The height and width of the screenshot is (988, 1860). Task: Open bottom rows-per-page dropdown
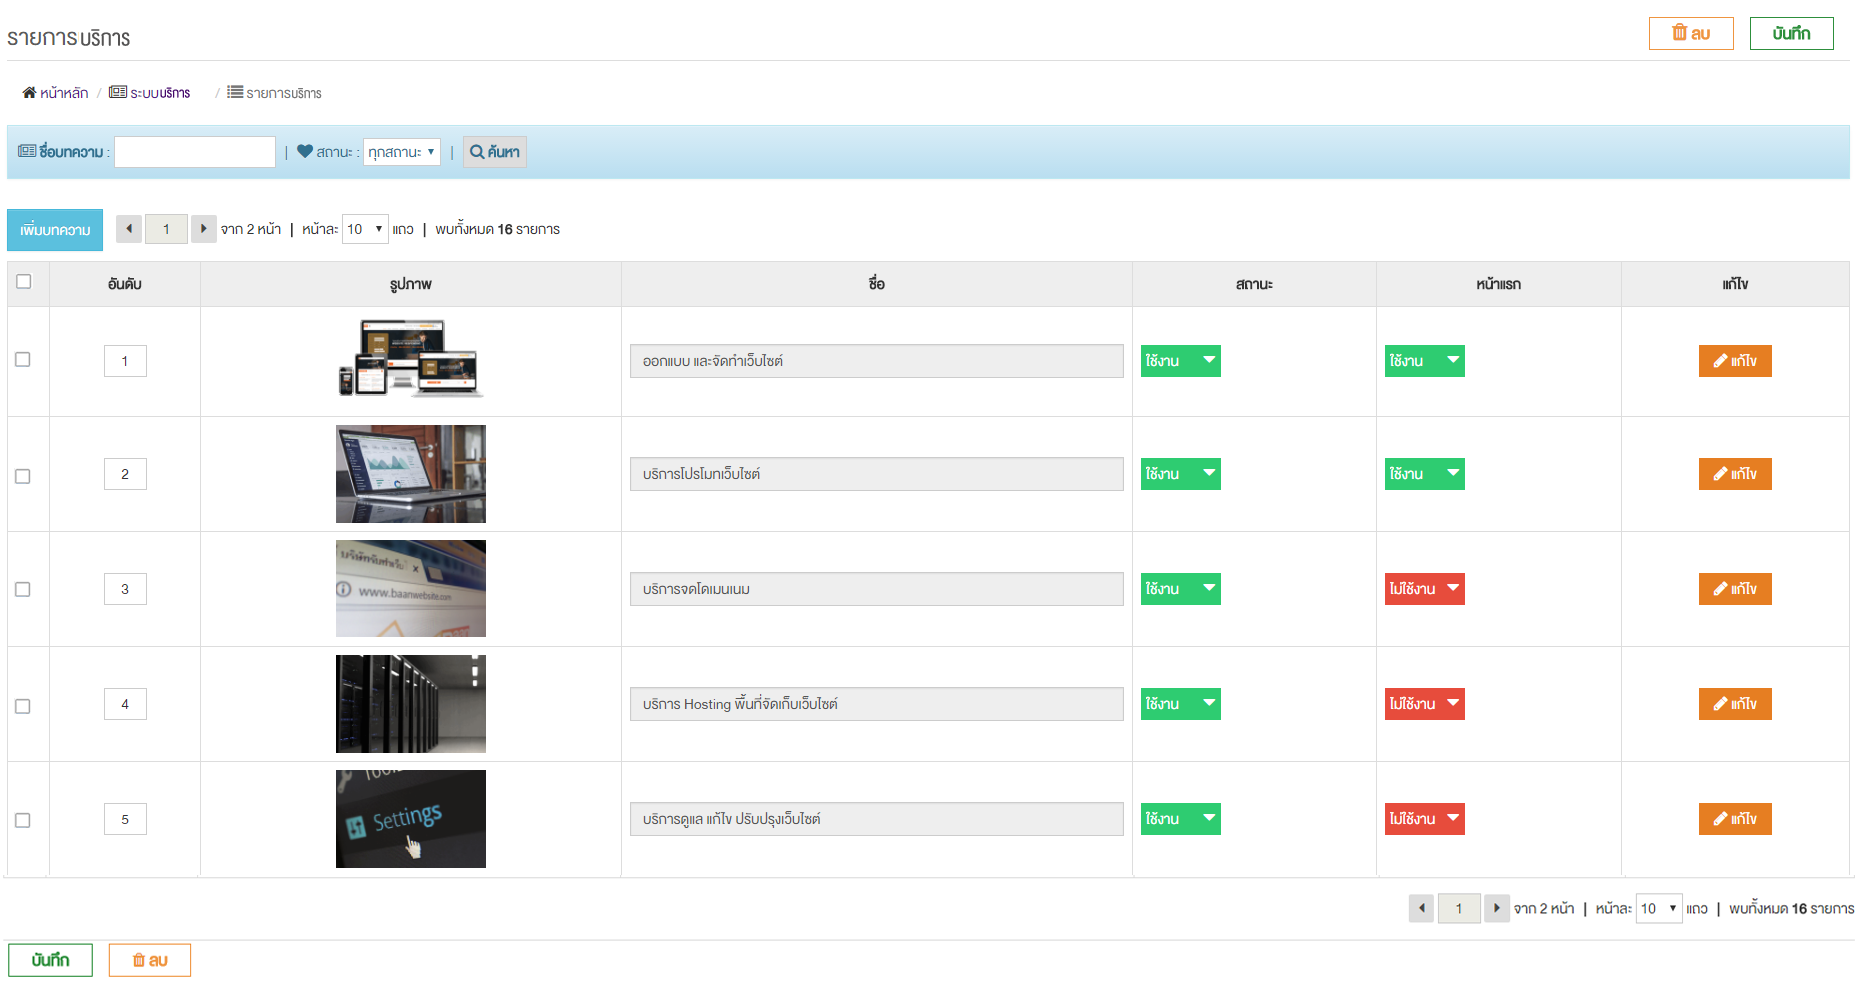click(1659, 908)
